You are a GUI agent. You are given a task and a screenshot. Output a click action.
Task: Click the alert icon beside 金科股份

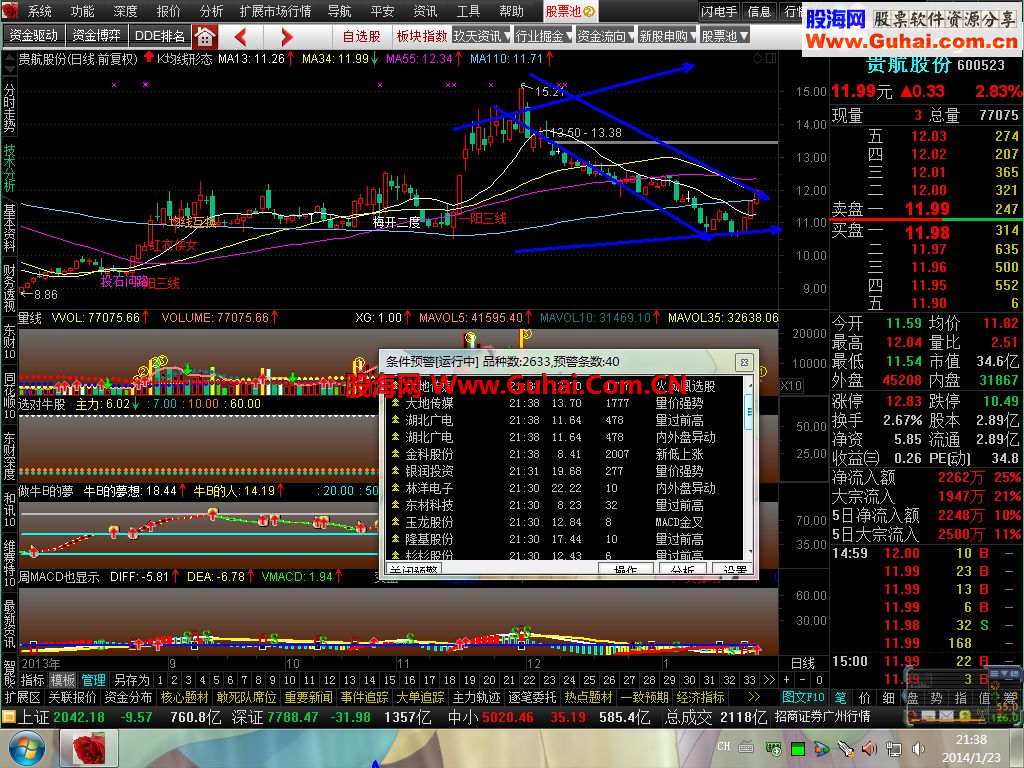[395, 454]
